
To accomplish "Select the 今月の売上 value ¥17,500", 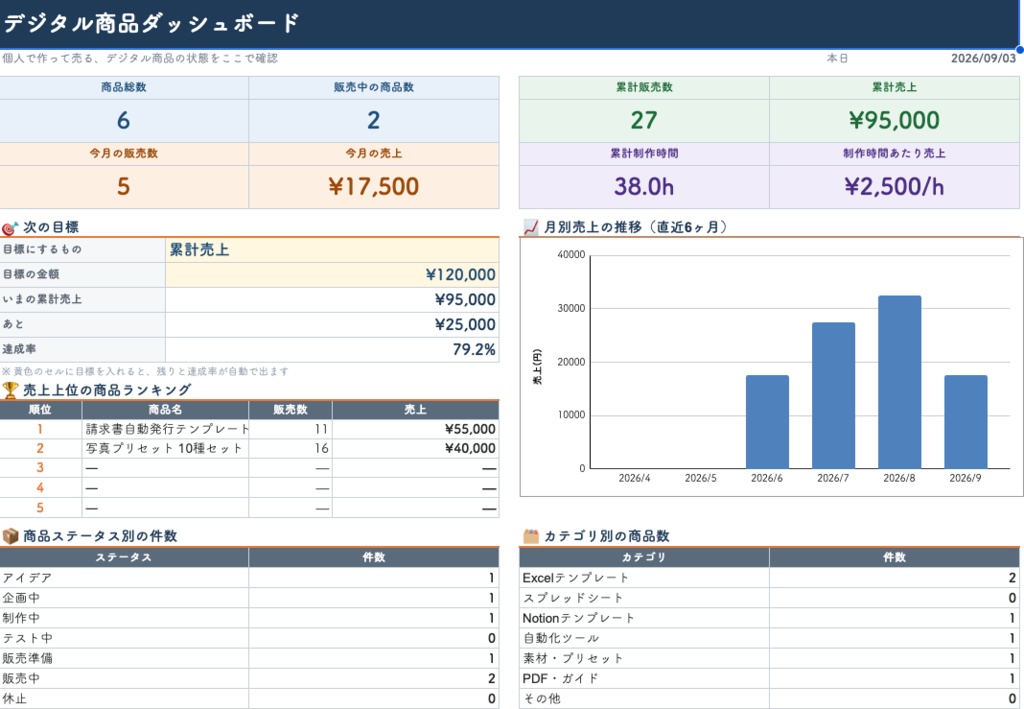I will [374, 187].
